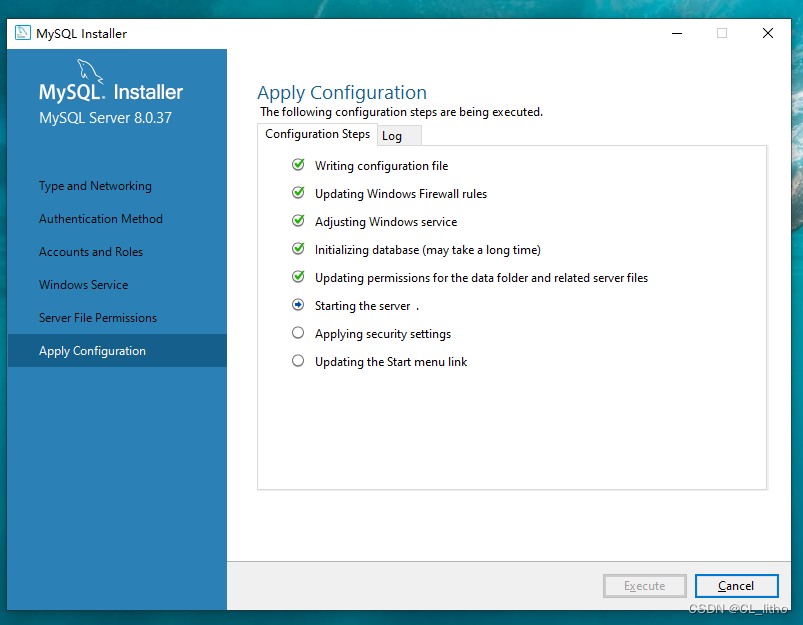Screen dimensions: 803x625
Task: Click green check beside Adjusting Windows service
Action: point(298,221)
